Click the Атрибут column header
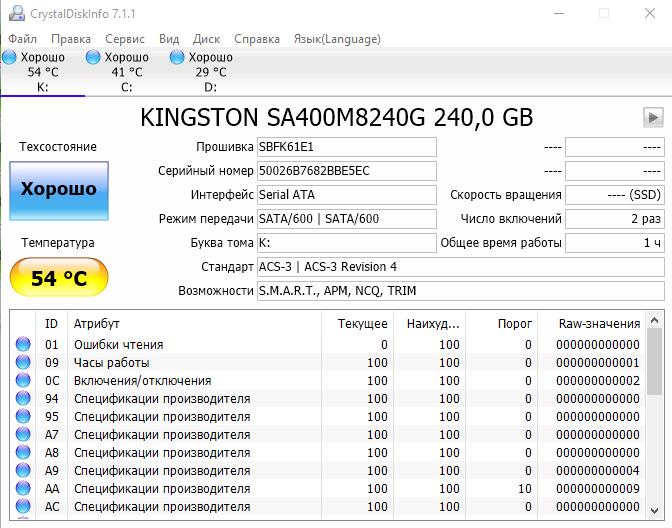This screenshot has height=528, width=672. (x=194, y=324)
